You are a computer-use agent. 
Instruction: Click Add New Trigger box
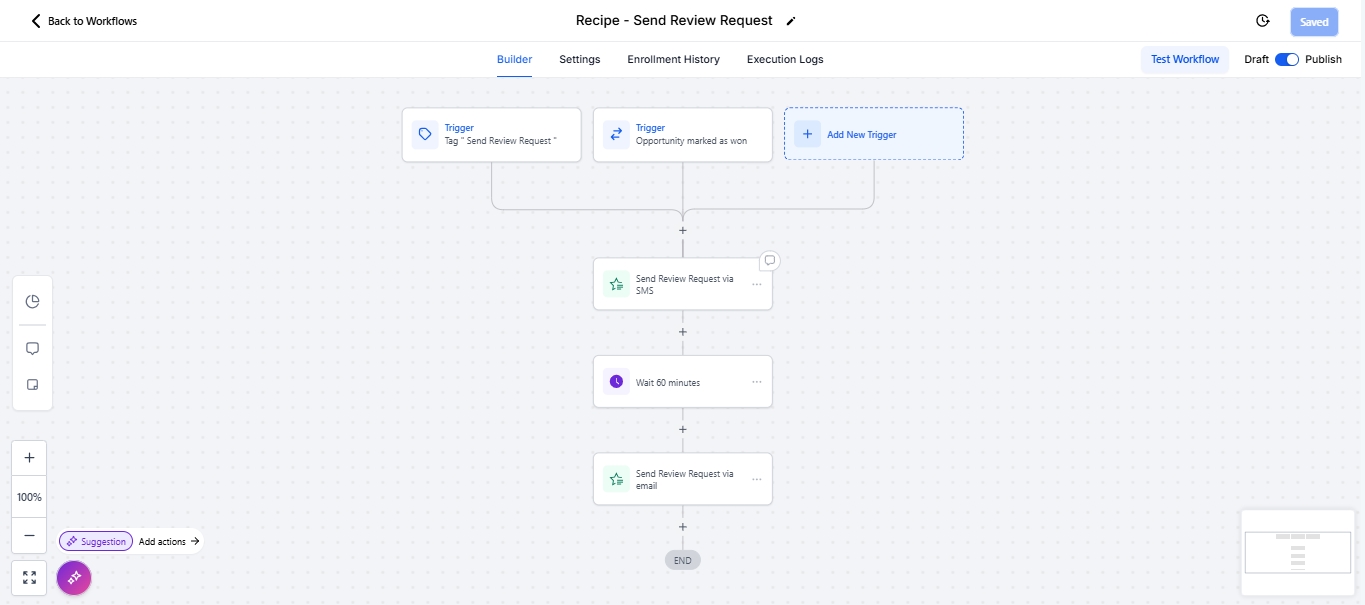(873, 134)
